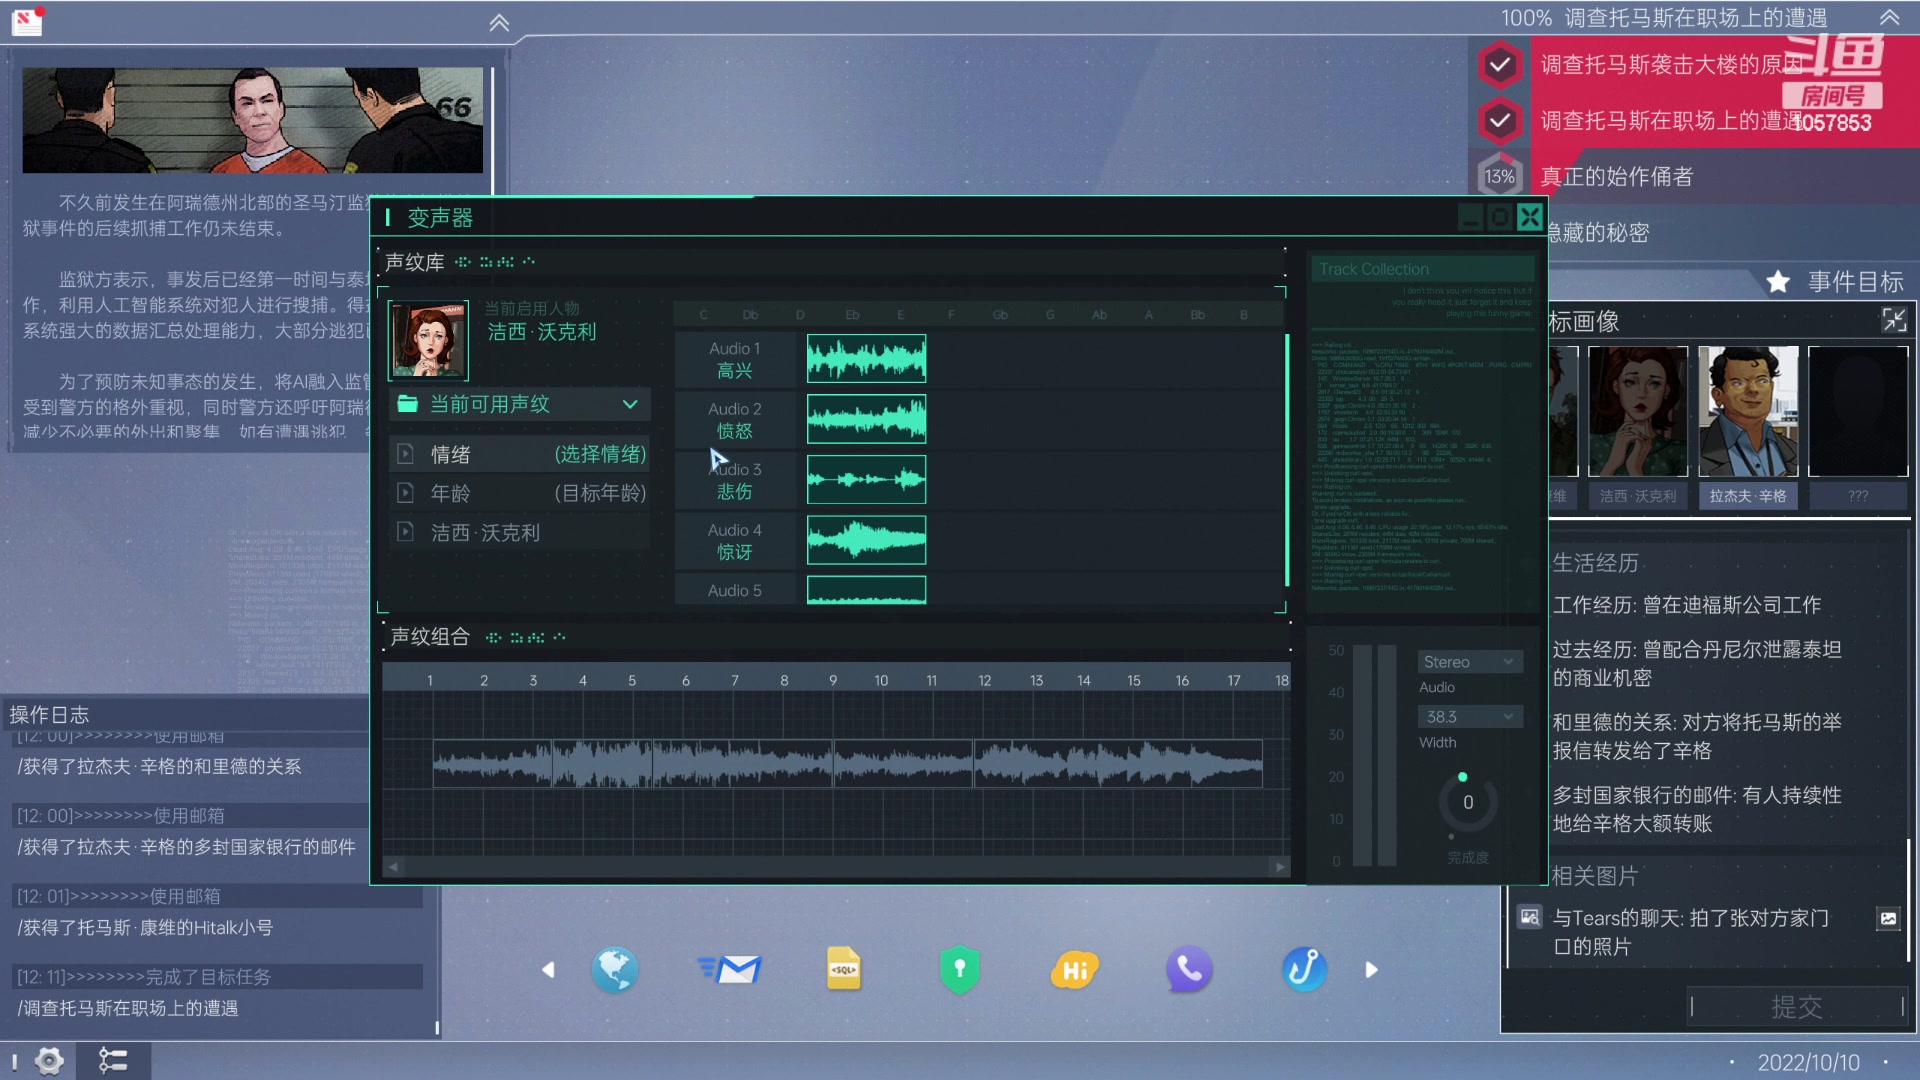The width and height of the screenshot is (1920, 1080).
Task: Open the 38.3 width dropdown
Action: [x=1470, y=717]
